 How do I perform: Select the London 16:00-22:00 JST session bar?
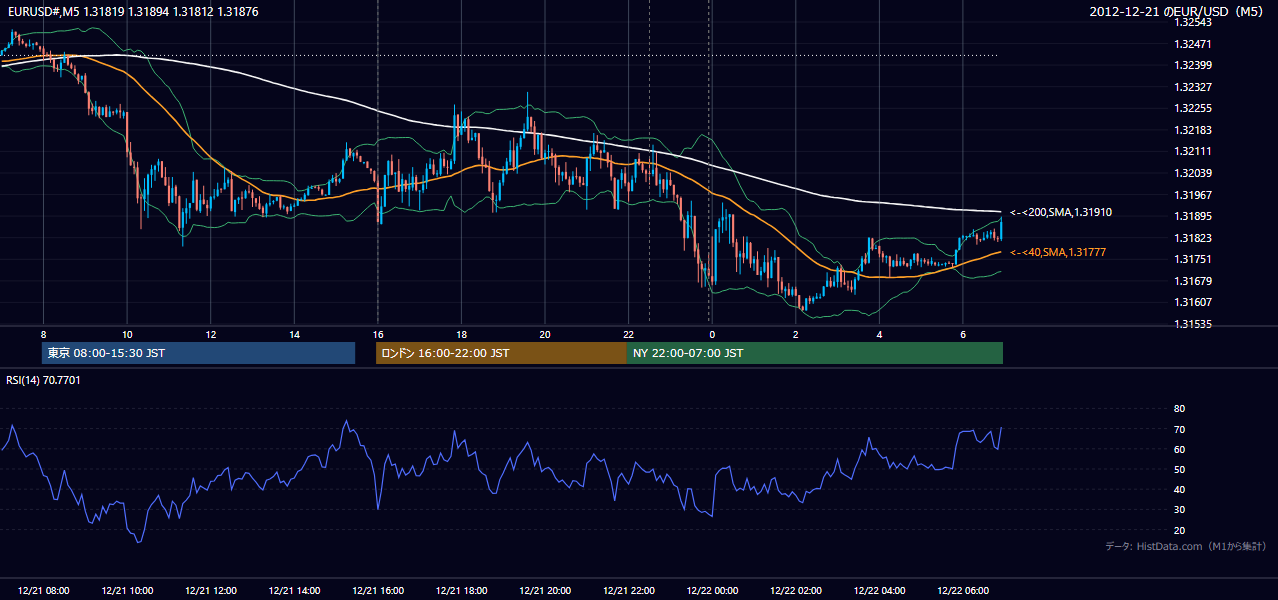coord(501,353)
